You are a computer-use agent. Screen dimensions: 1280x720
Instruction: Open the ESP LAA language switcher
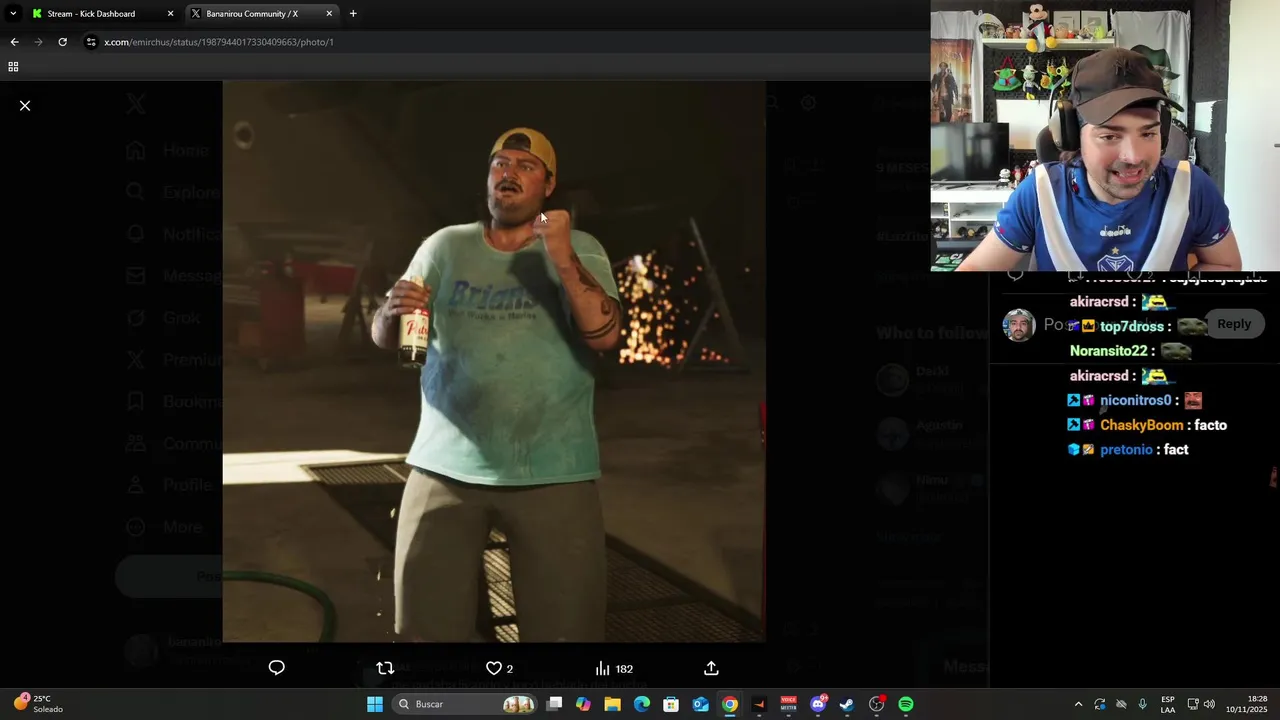[1168, 704]
